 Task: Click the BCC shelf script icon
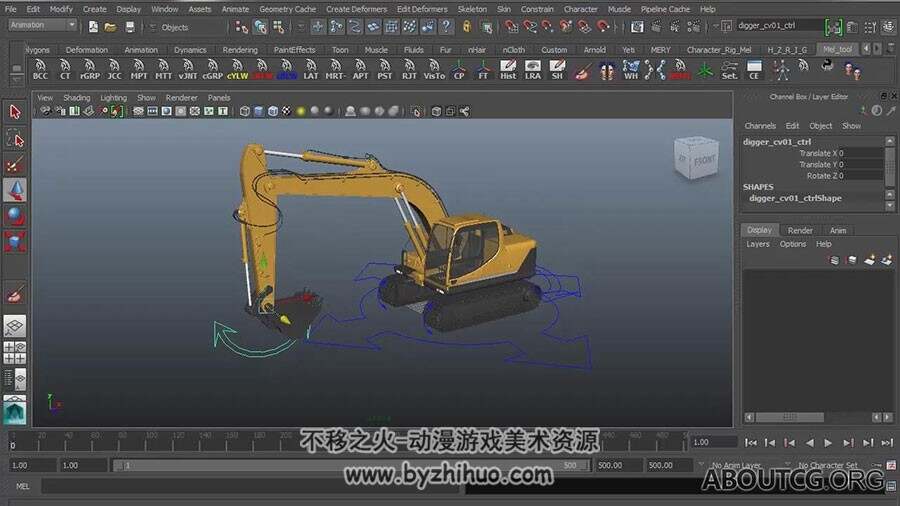[40, 69]
